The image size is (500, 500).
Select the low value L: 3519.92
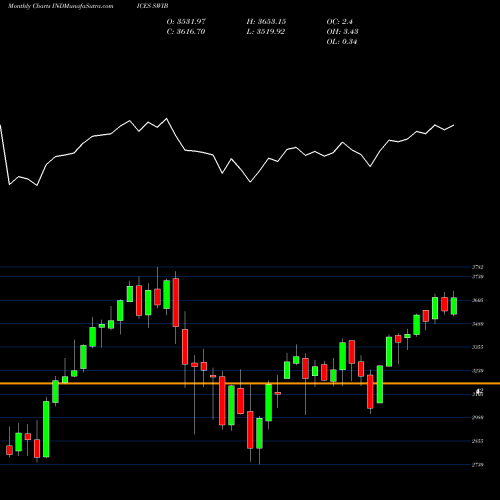266,32
